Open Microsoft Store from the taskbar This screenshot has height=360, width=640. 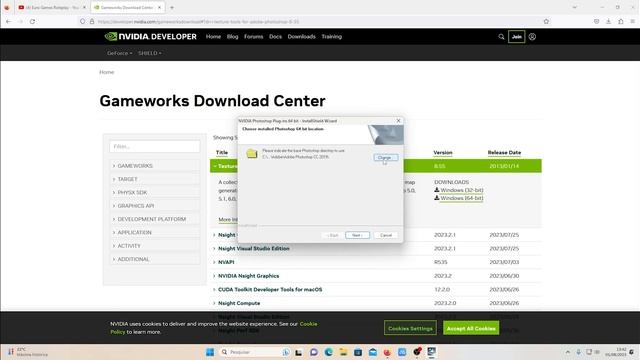coord(358,352)
